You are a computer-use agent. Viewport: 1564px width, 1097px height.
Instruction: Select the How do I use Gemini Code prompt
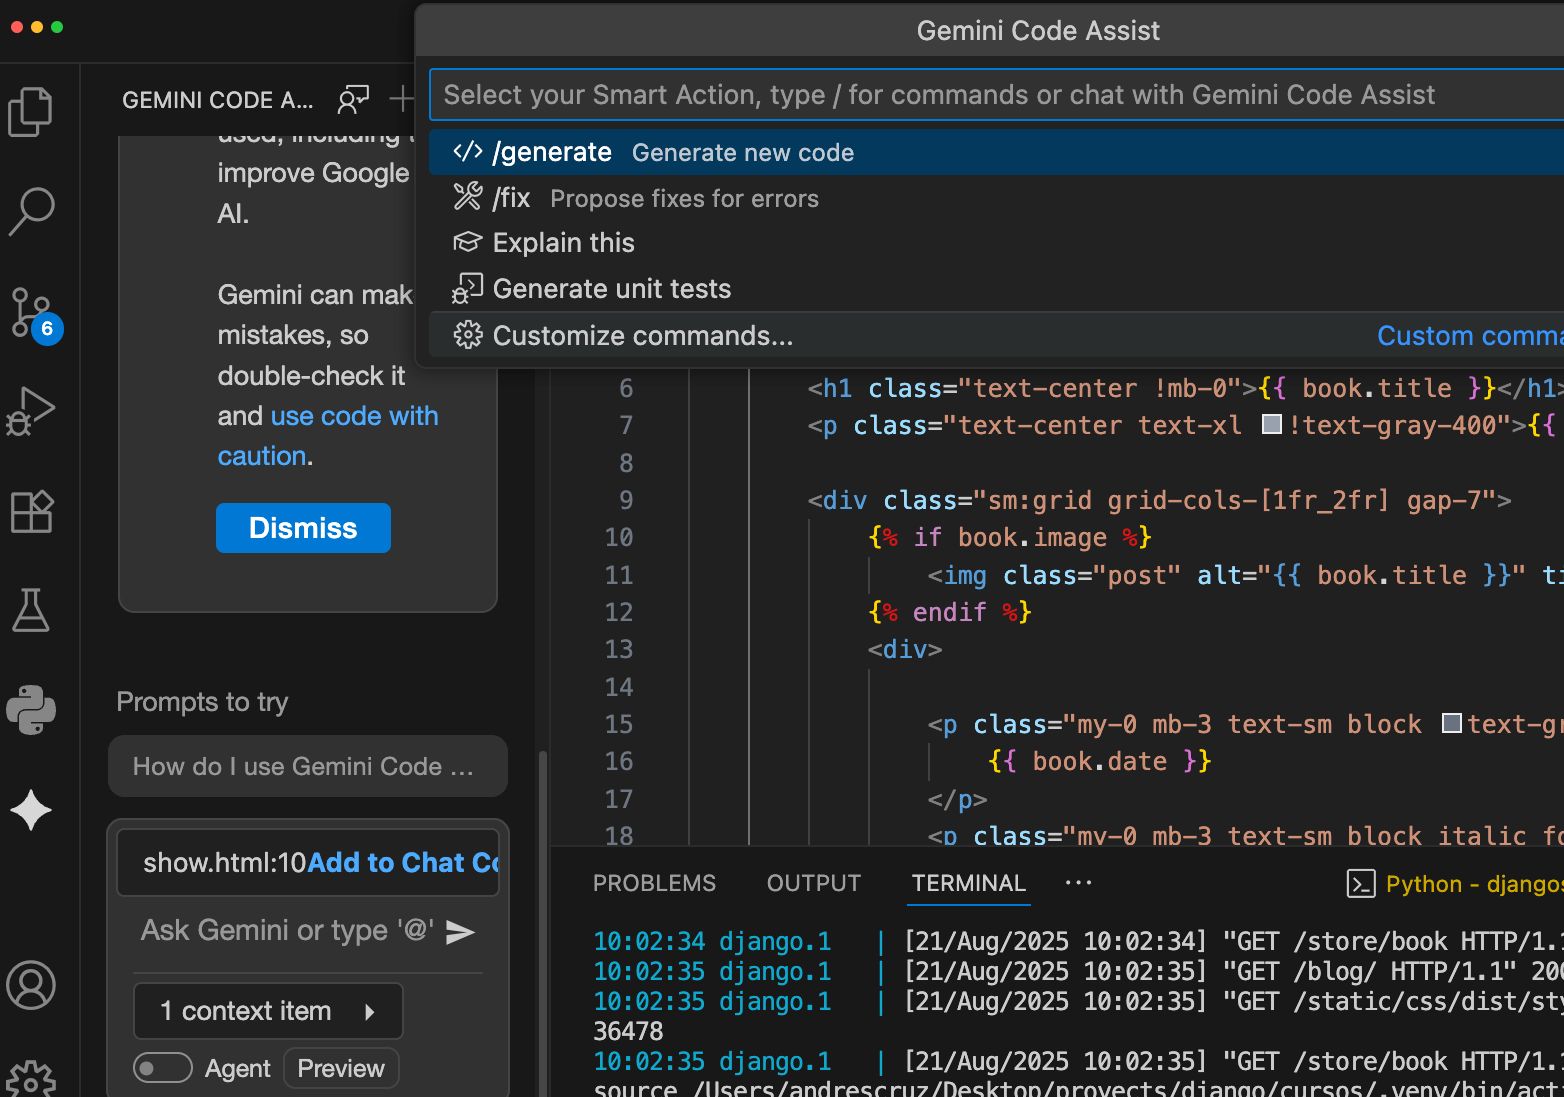308,766
